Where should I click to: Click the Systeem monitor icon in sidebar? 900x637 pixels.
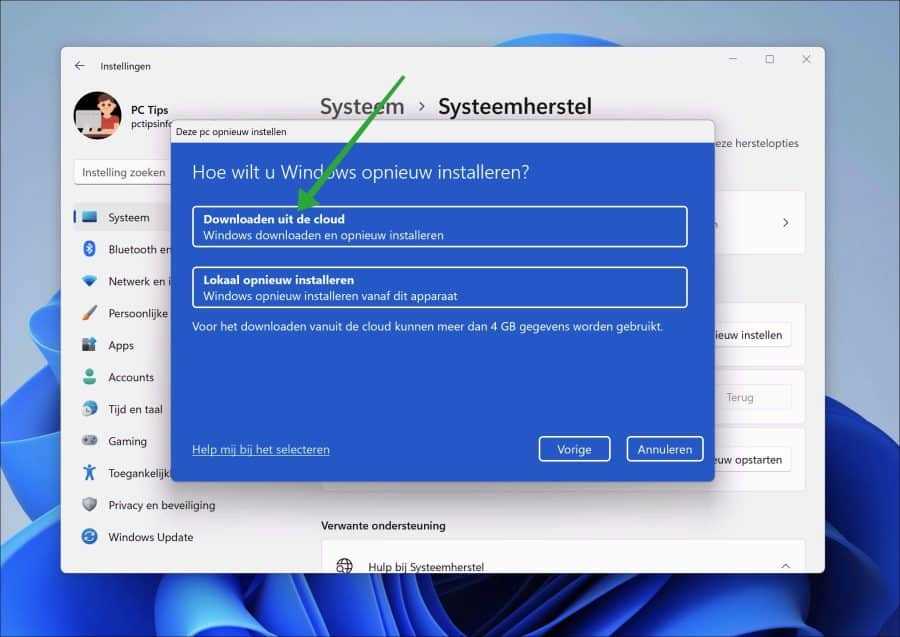point(90,217)
